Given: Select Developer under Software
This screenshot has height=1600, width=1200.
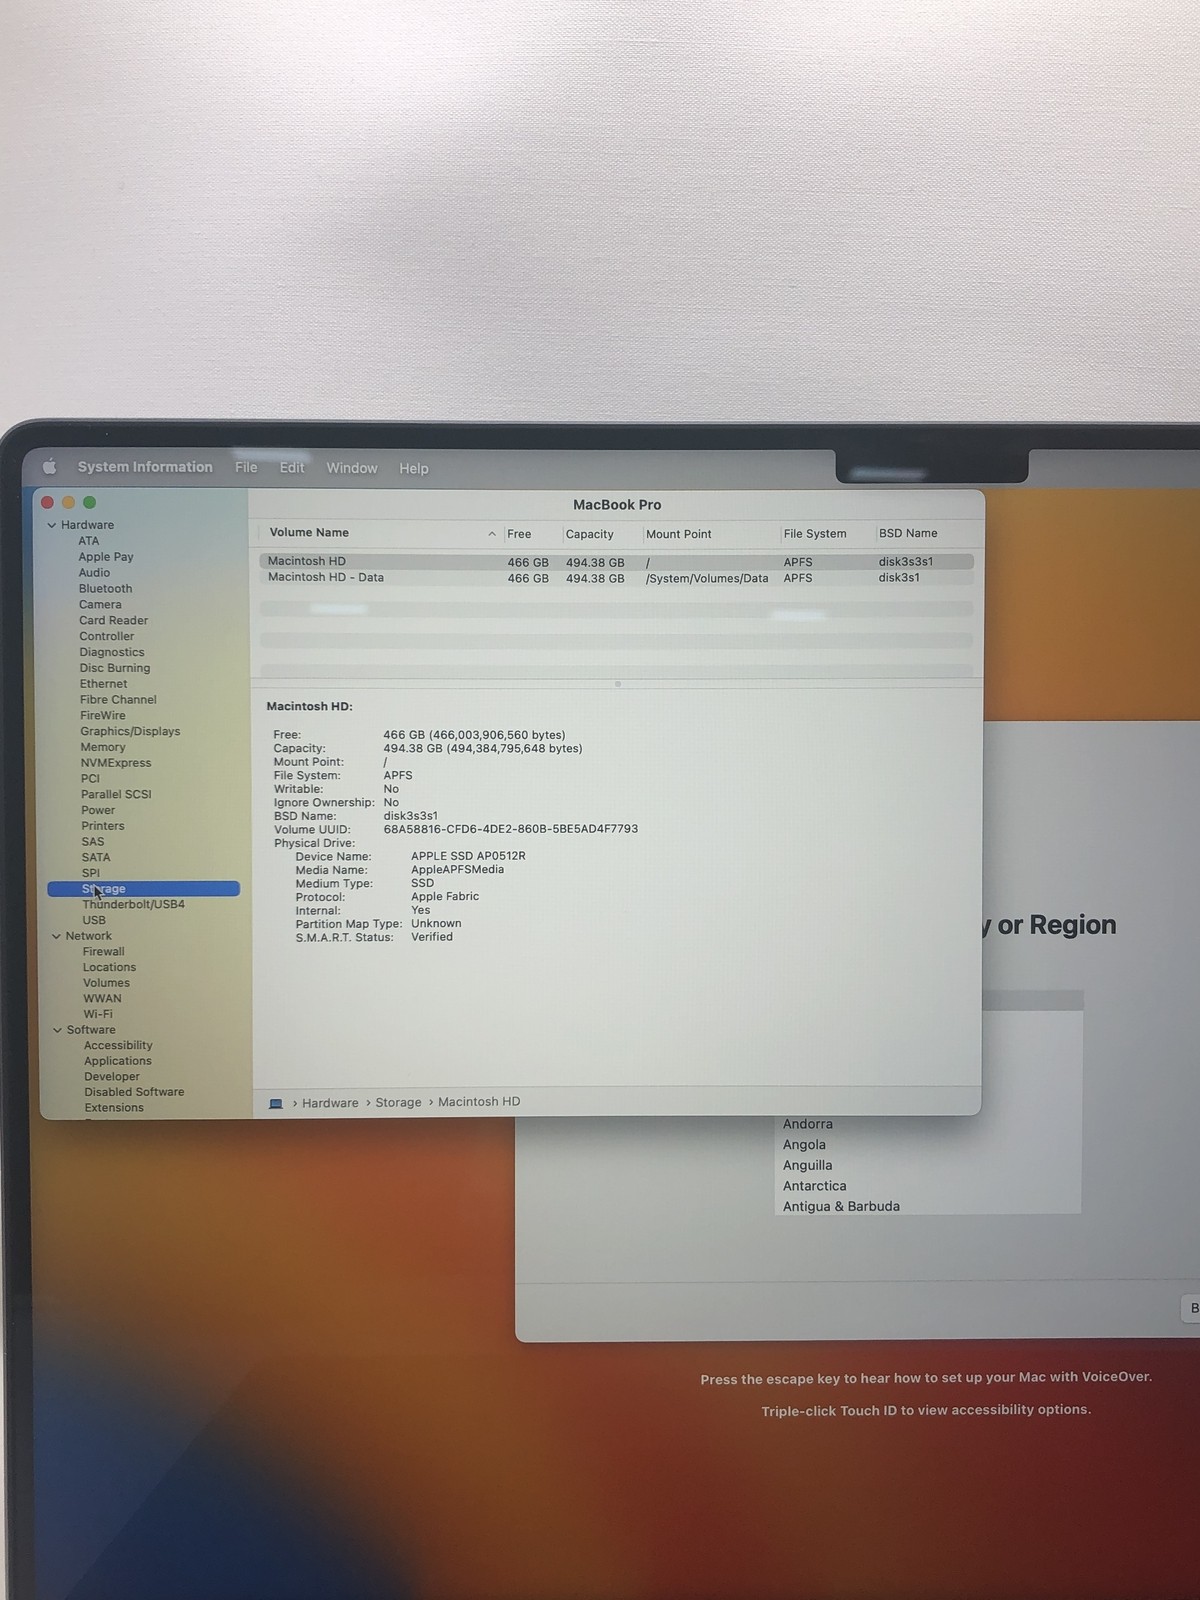Looking at the screenshot, I should tap(112, 1077).
